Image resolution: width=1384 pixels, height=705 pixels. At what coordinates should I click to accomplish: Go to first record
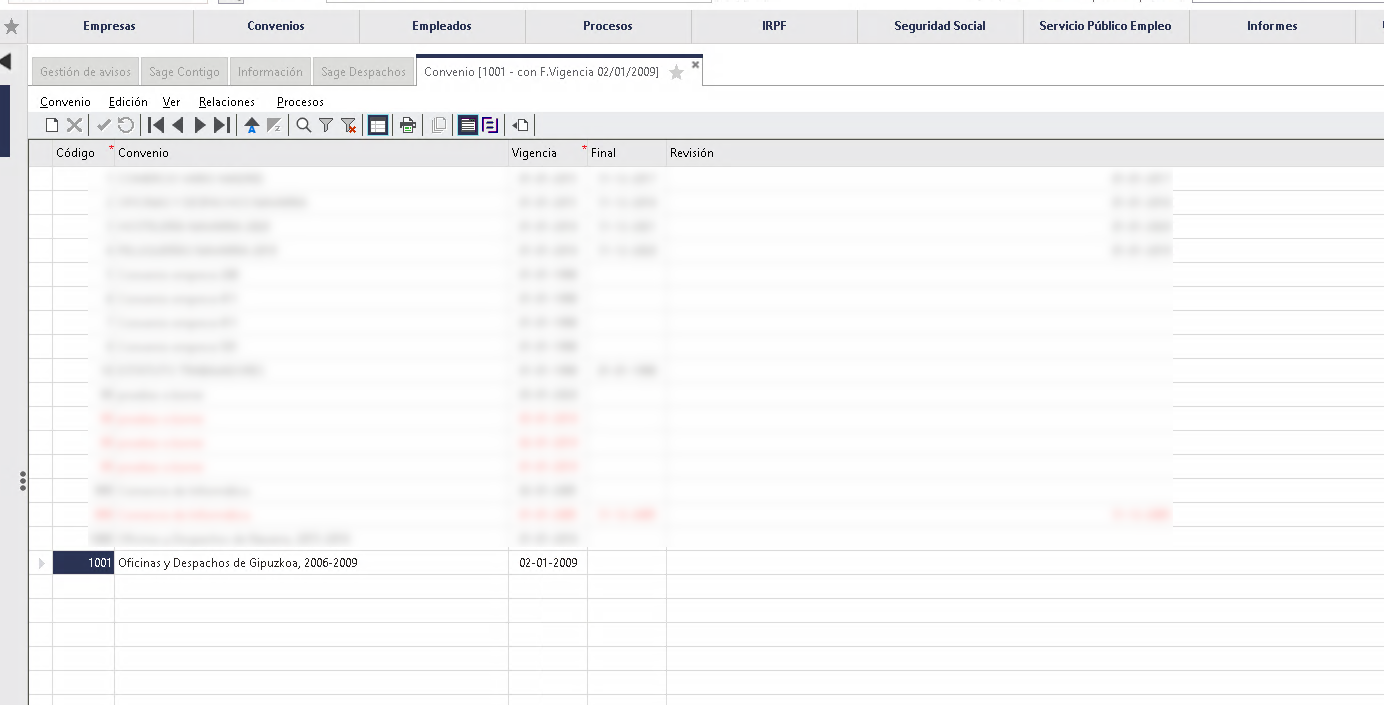[156, 125]
